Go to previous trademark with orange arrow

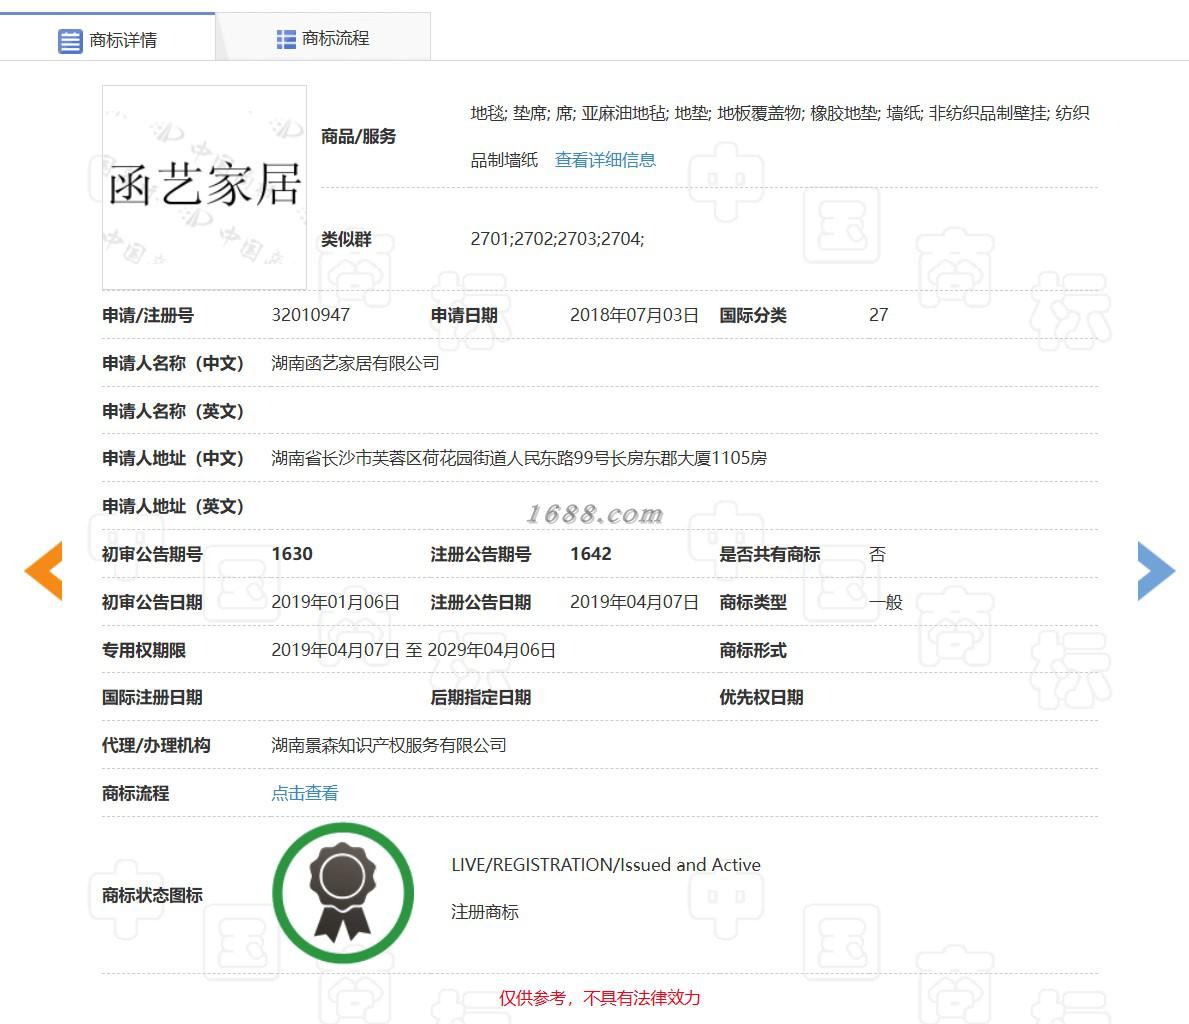pyautogui.click(x=44, y=570)
